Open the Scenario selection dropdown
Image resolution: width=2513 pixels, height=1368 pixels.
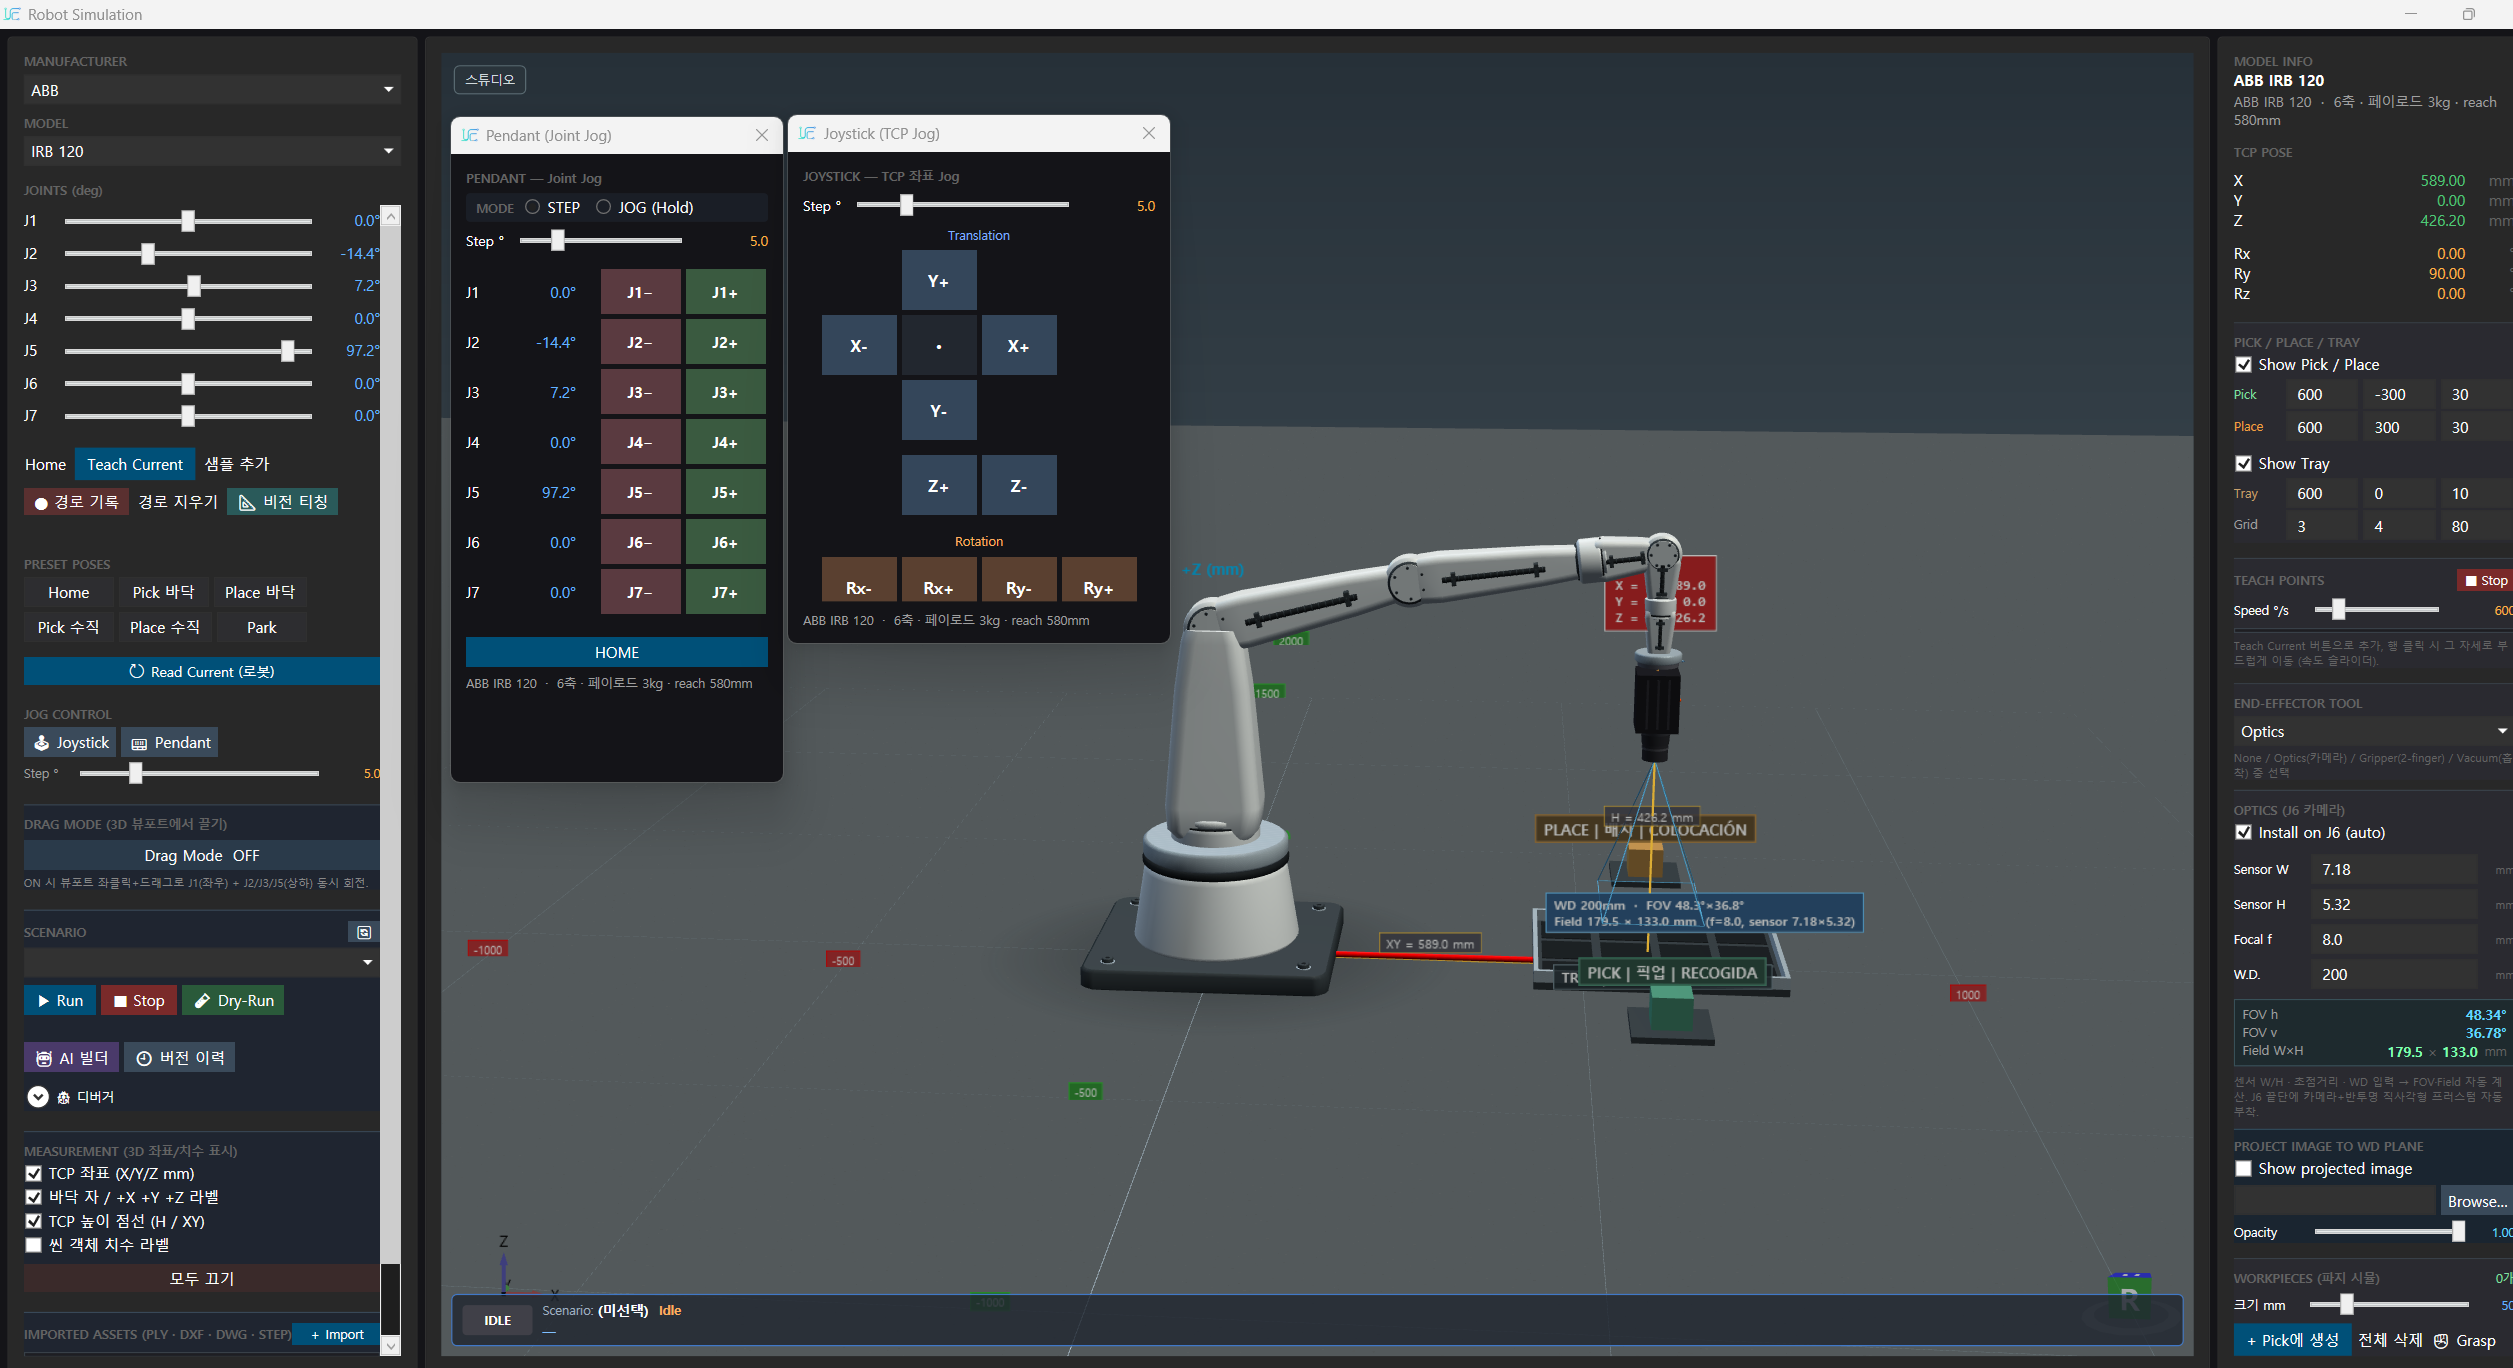pyautogui.click(x=201, y=962)
